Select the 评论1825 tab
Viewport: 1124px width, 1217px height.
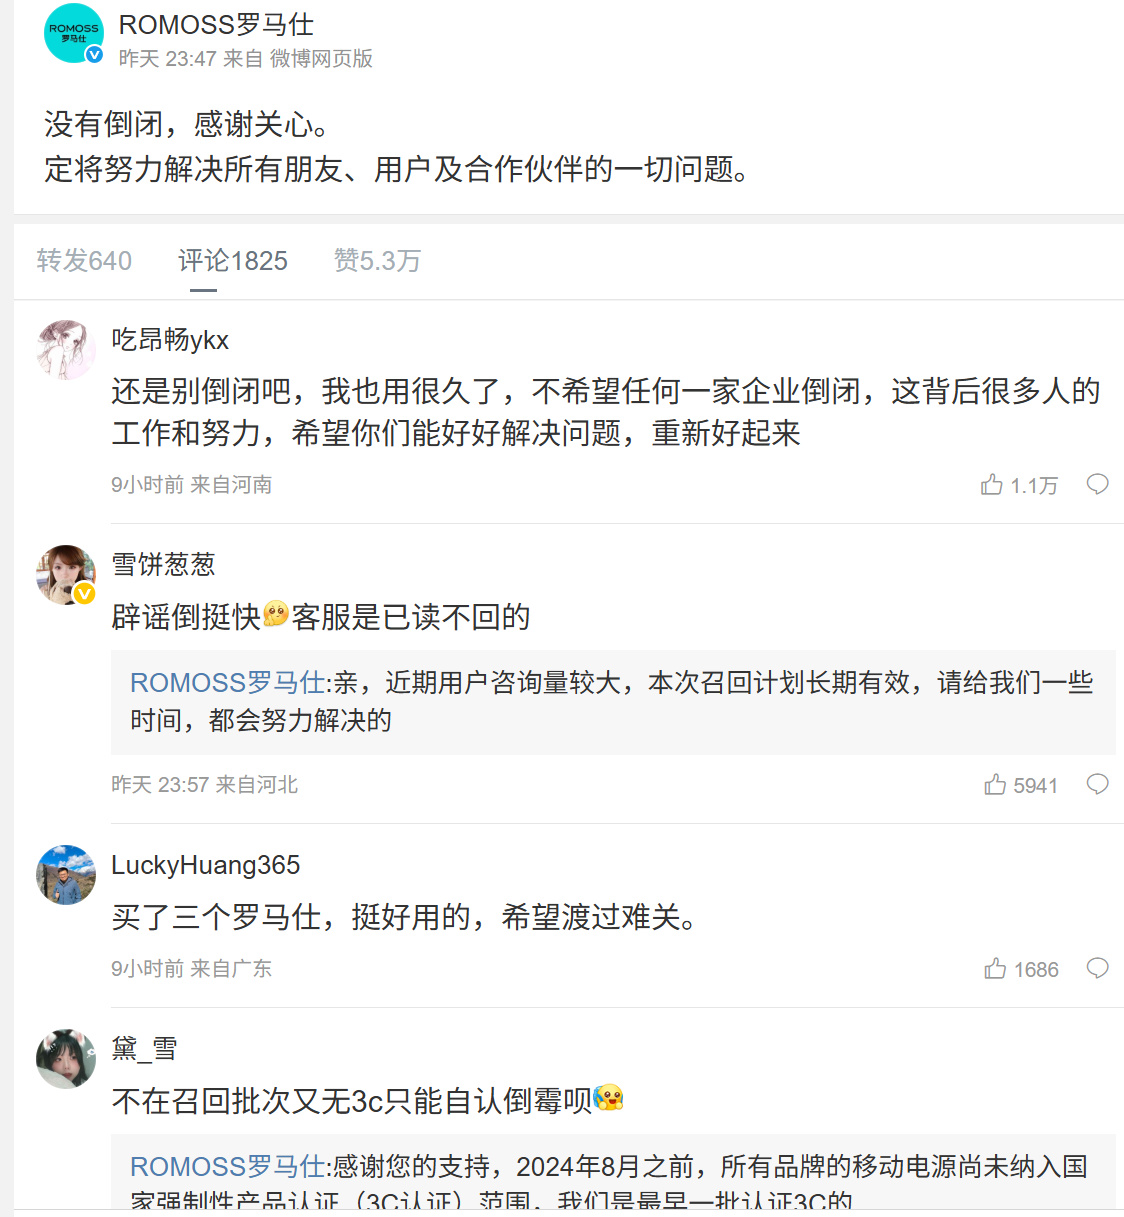(x=232, y=261)
